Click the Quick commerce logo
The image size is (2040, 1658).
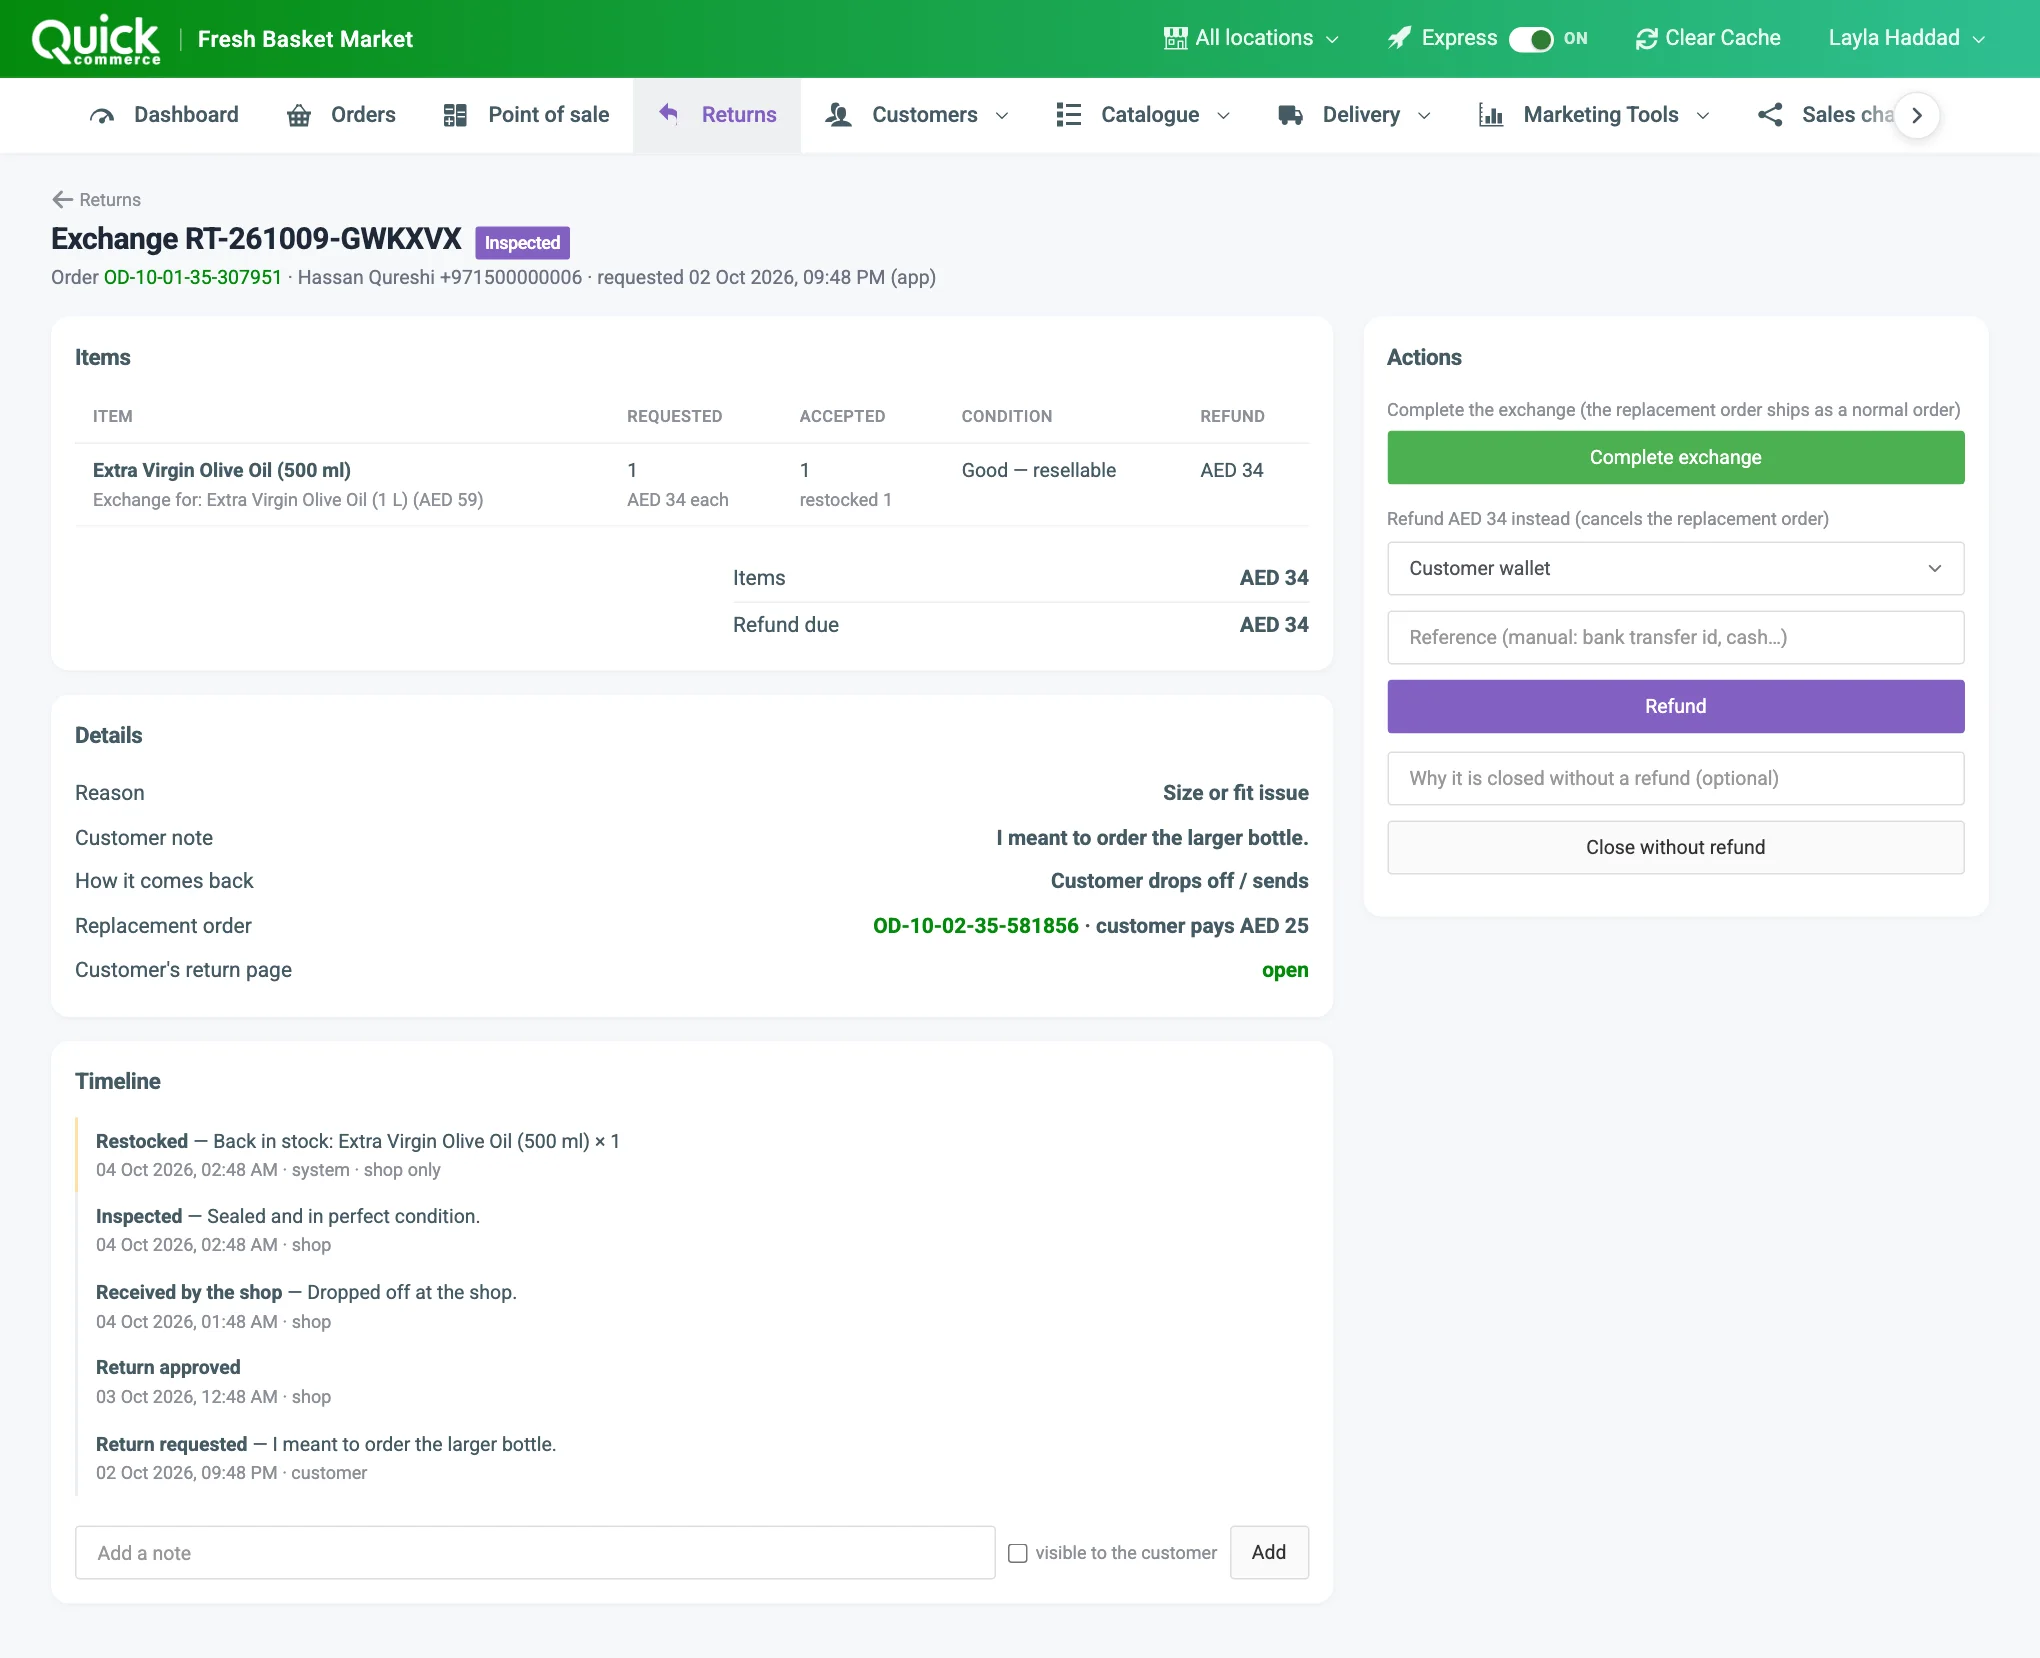pyautogui.click(x=96, y=40)
